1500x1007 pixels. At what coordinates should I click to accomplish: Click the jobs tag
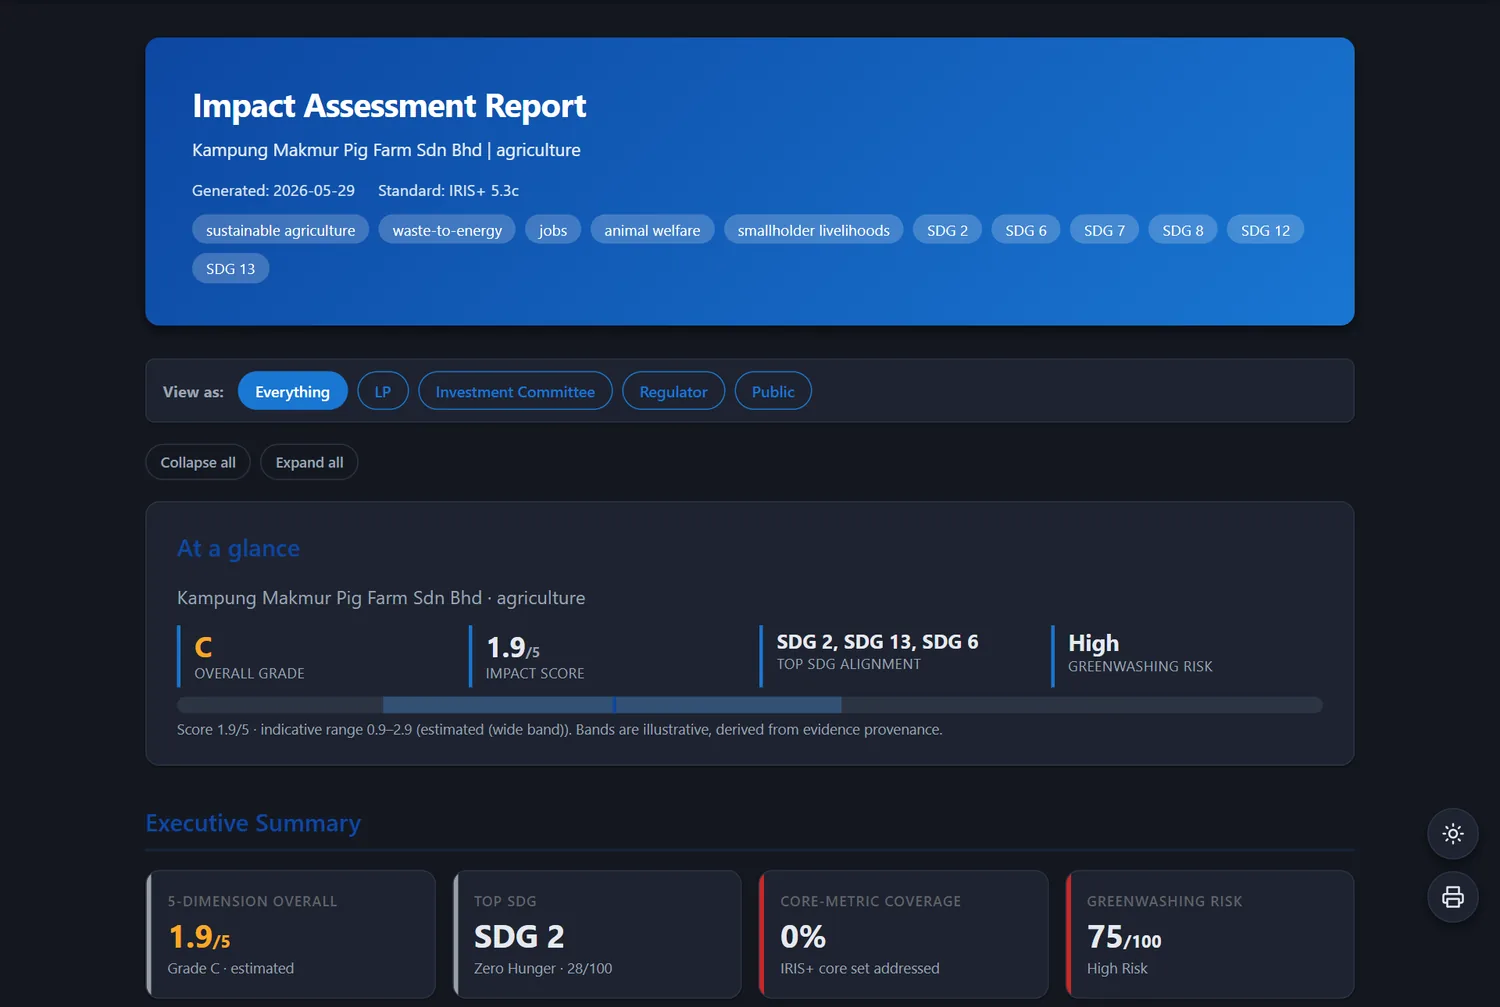point(553,230)
